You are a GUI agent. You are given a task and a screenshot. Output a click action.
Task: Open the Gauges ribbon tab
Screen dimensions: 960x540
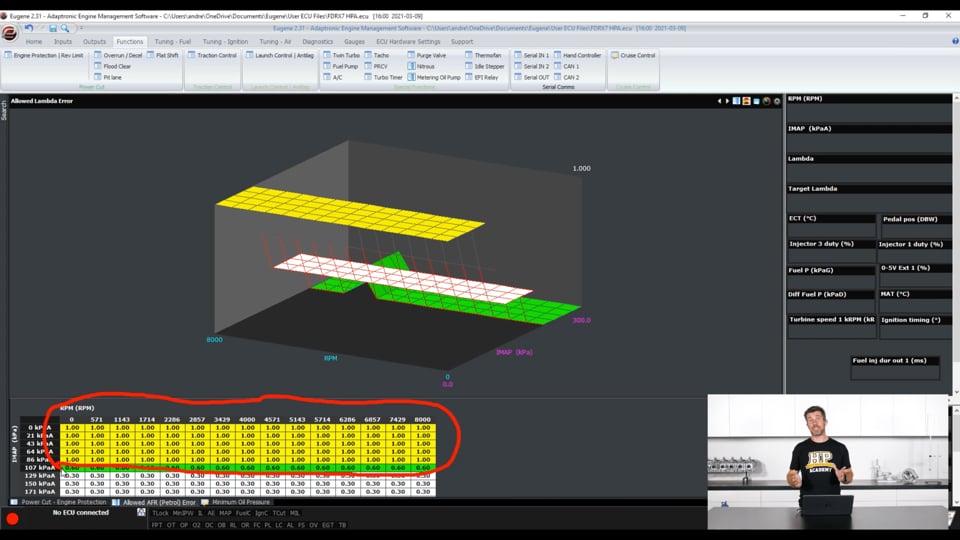[354, 42]
